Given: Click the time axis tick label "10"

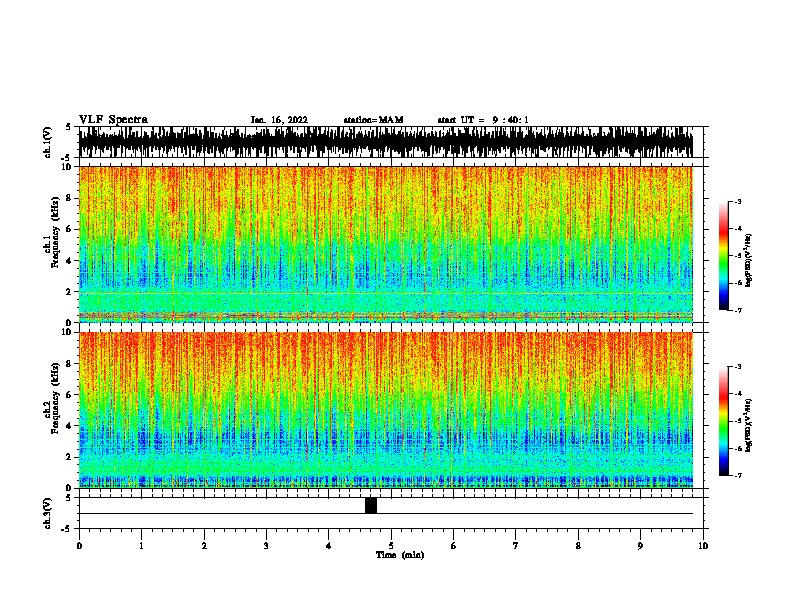Looking at the screenshot, I should [x=703, y=546].
